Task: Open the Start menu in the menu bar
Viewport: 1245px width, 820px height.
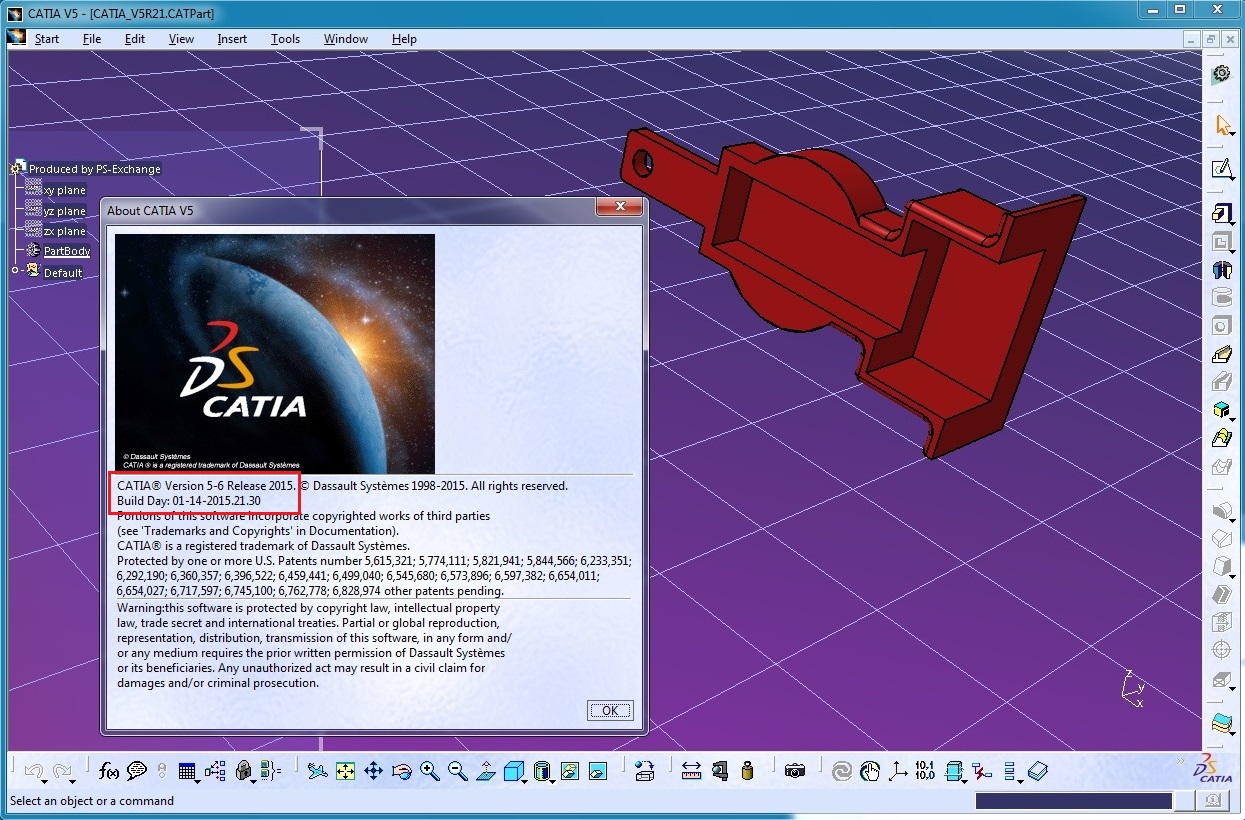Action: coord(47,39)
